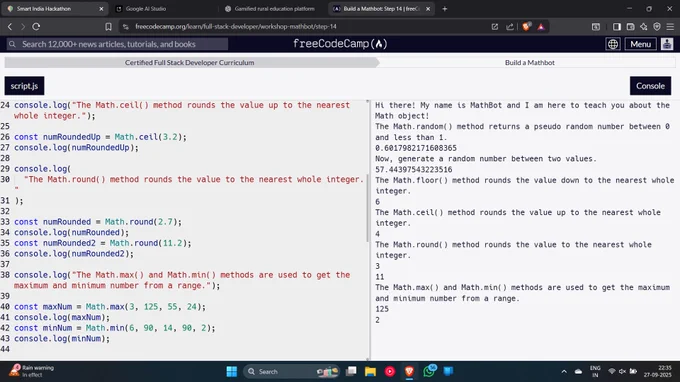Click line 26 numRoundedUp declaration
The height and width of the screenshot is (382, 680).
click(100, 137)
